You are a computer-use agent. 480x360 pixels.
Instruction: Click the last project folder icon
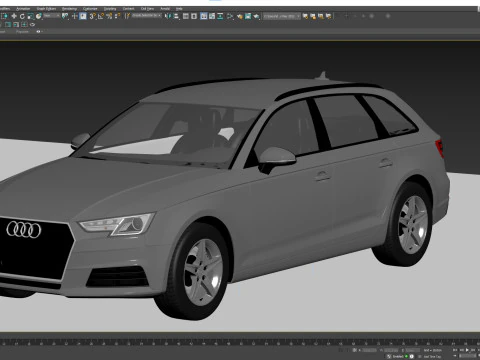click(329, 16)
